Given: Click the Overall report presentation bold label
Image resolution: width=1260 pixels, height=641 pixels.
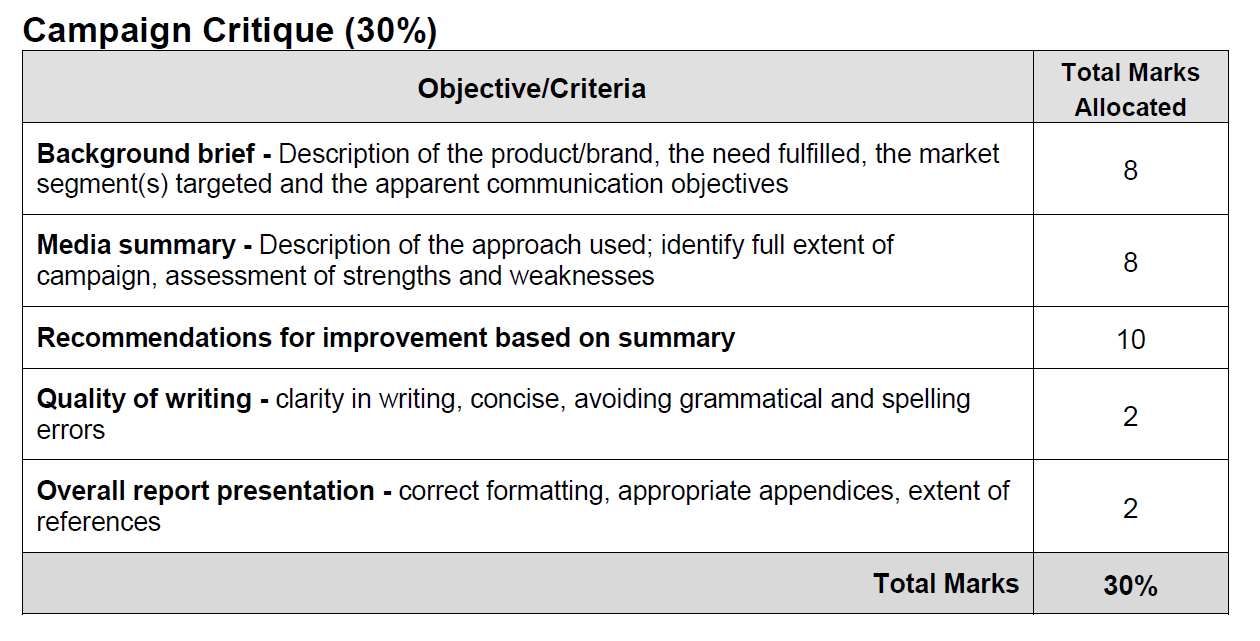Looking at the screenshot, I should 214,491.
